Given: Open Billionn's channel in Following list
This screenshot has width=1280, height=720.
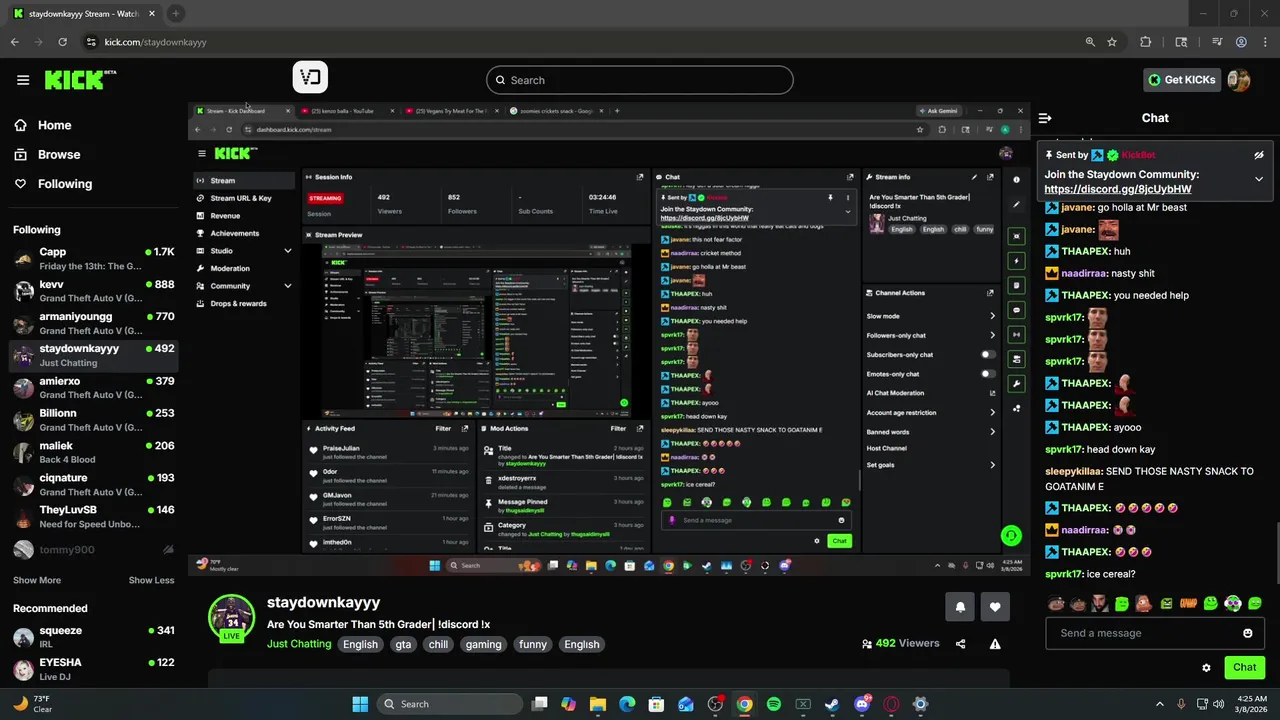Looking at the screenshot, I should point(93,419).
